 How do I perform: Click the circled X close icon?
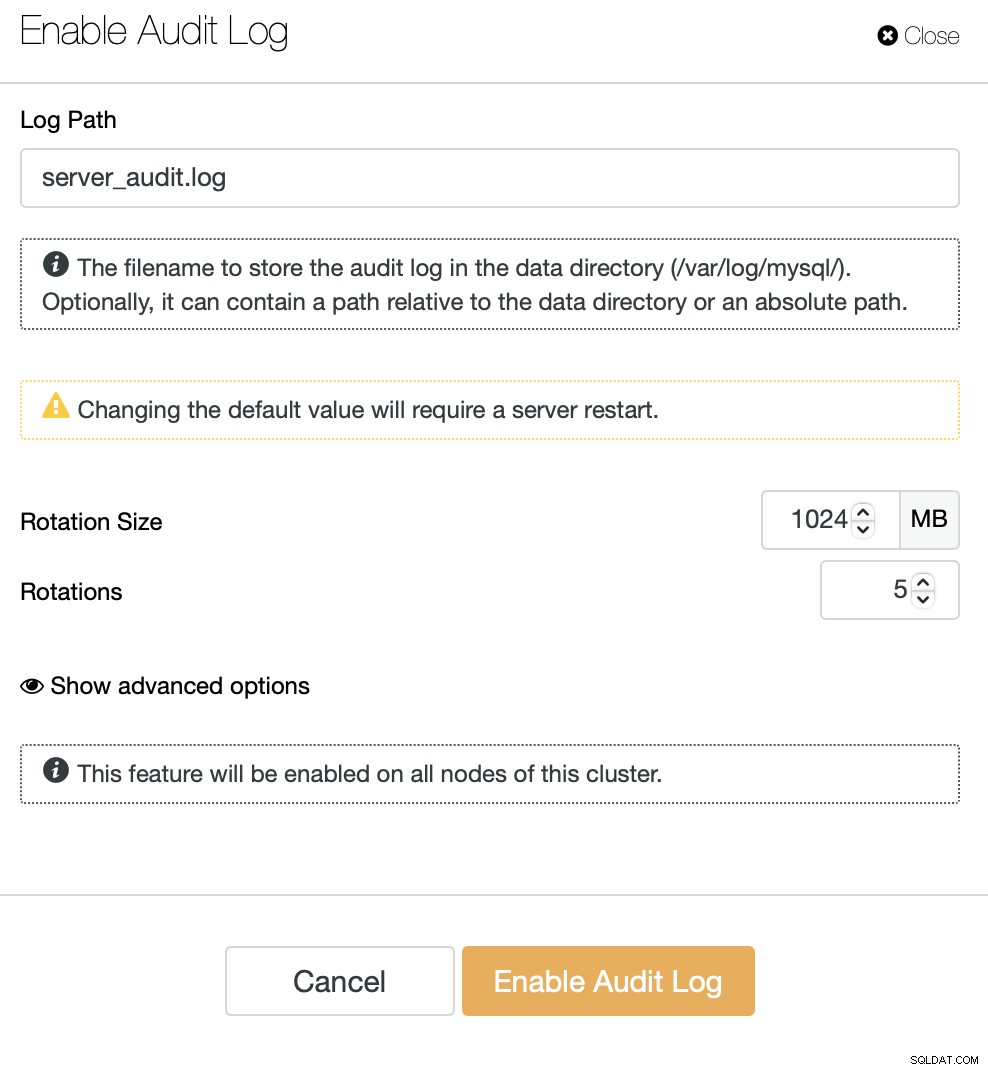click(887, 35)
